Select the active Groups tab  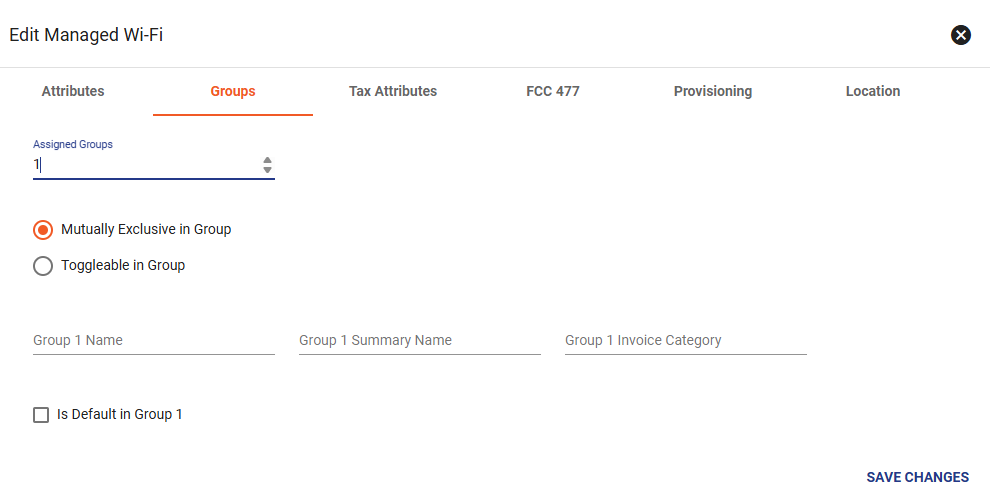pyautogui.click(x=233, y=91)
